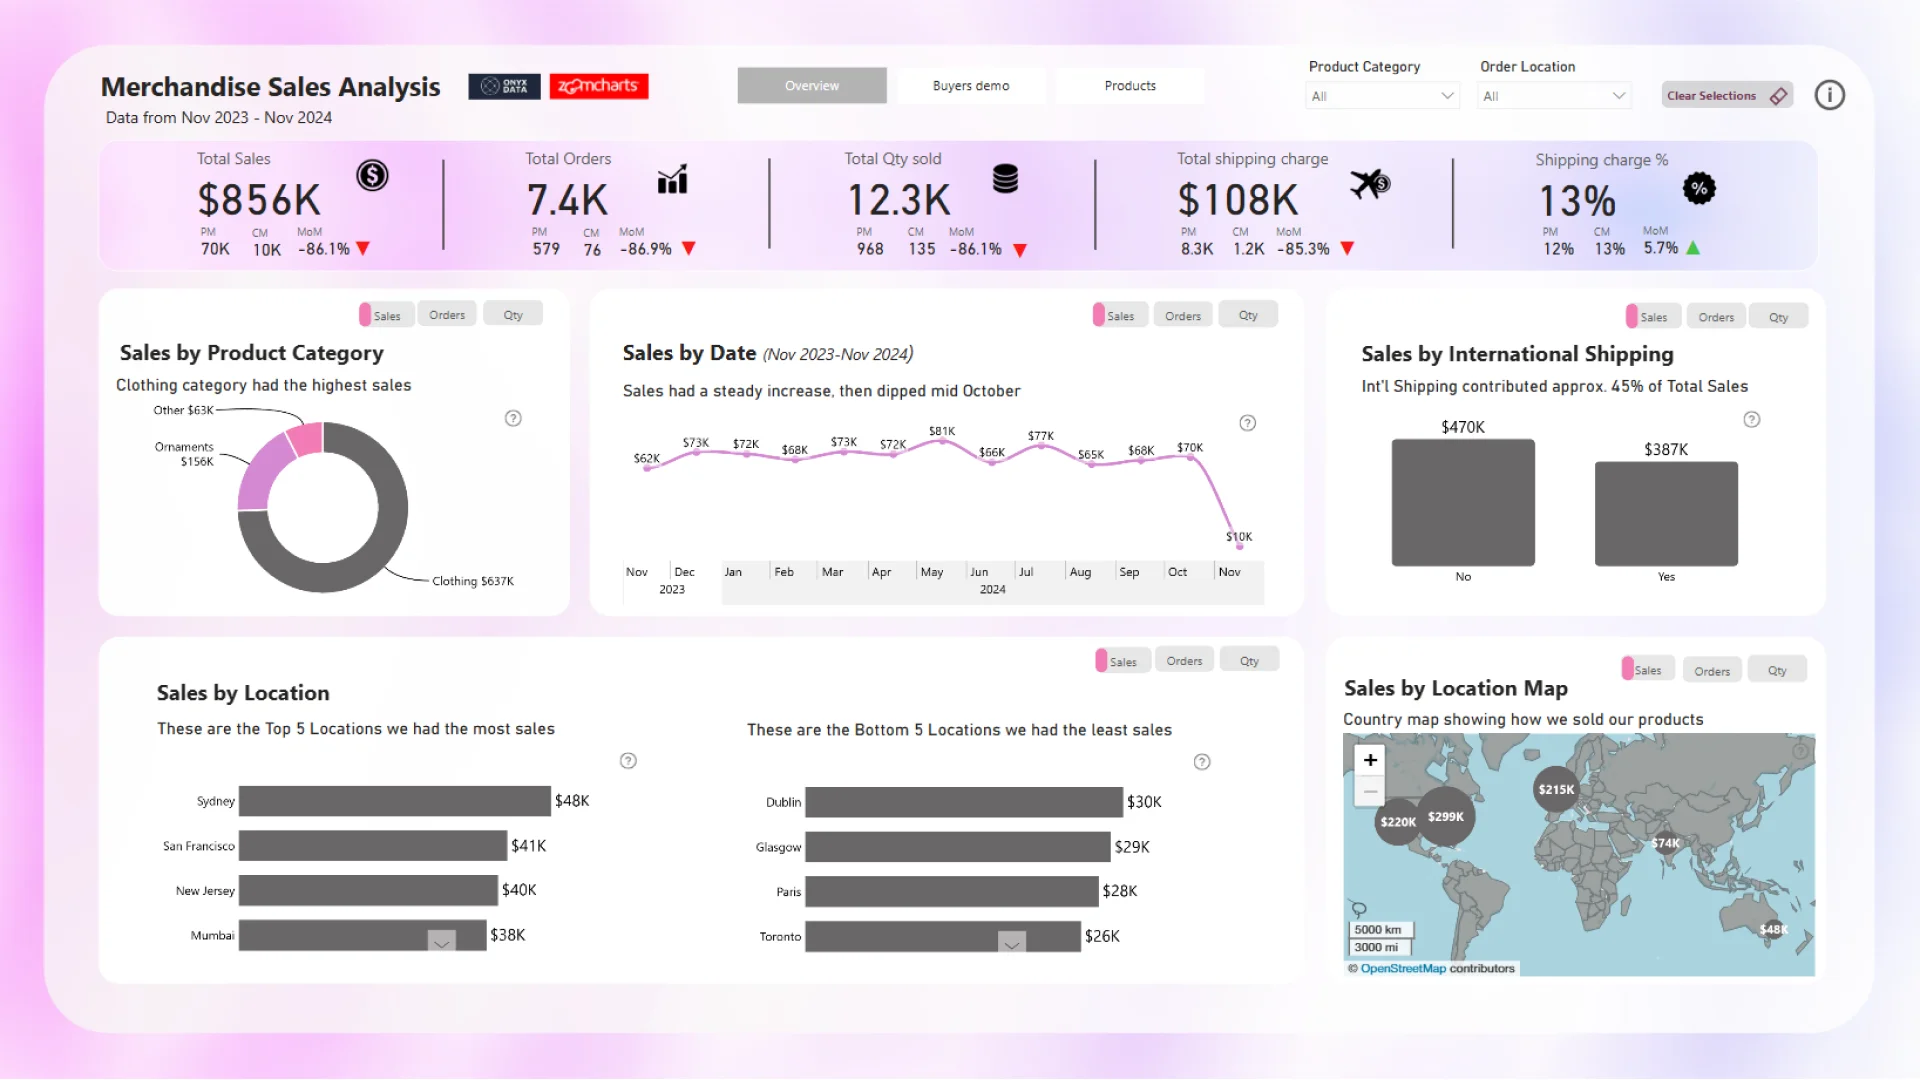
Task: Click the $220K bubble on the map
Action: point(1398,822)
